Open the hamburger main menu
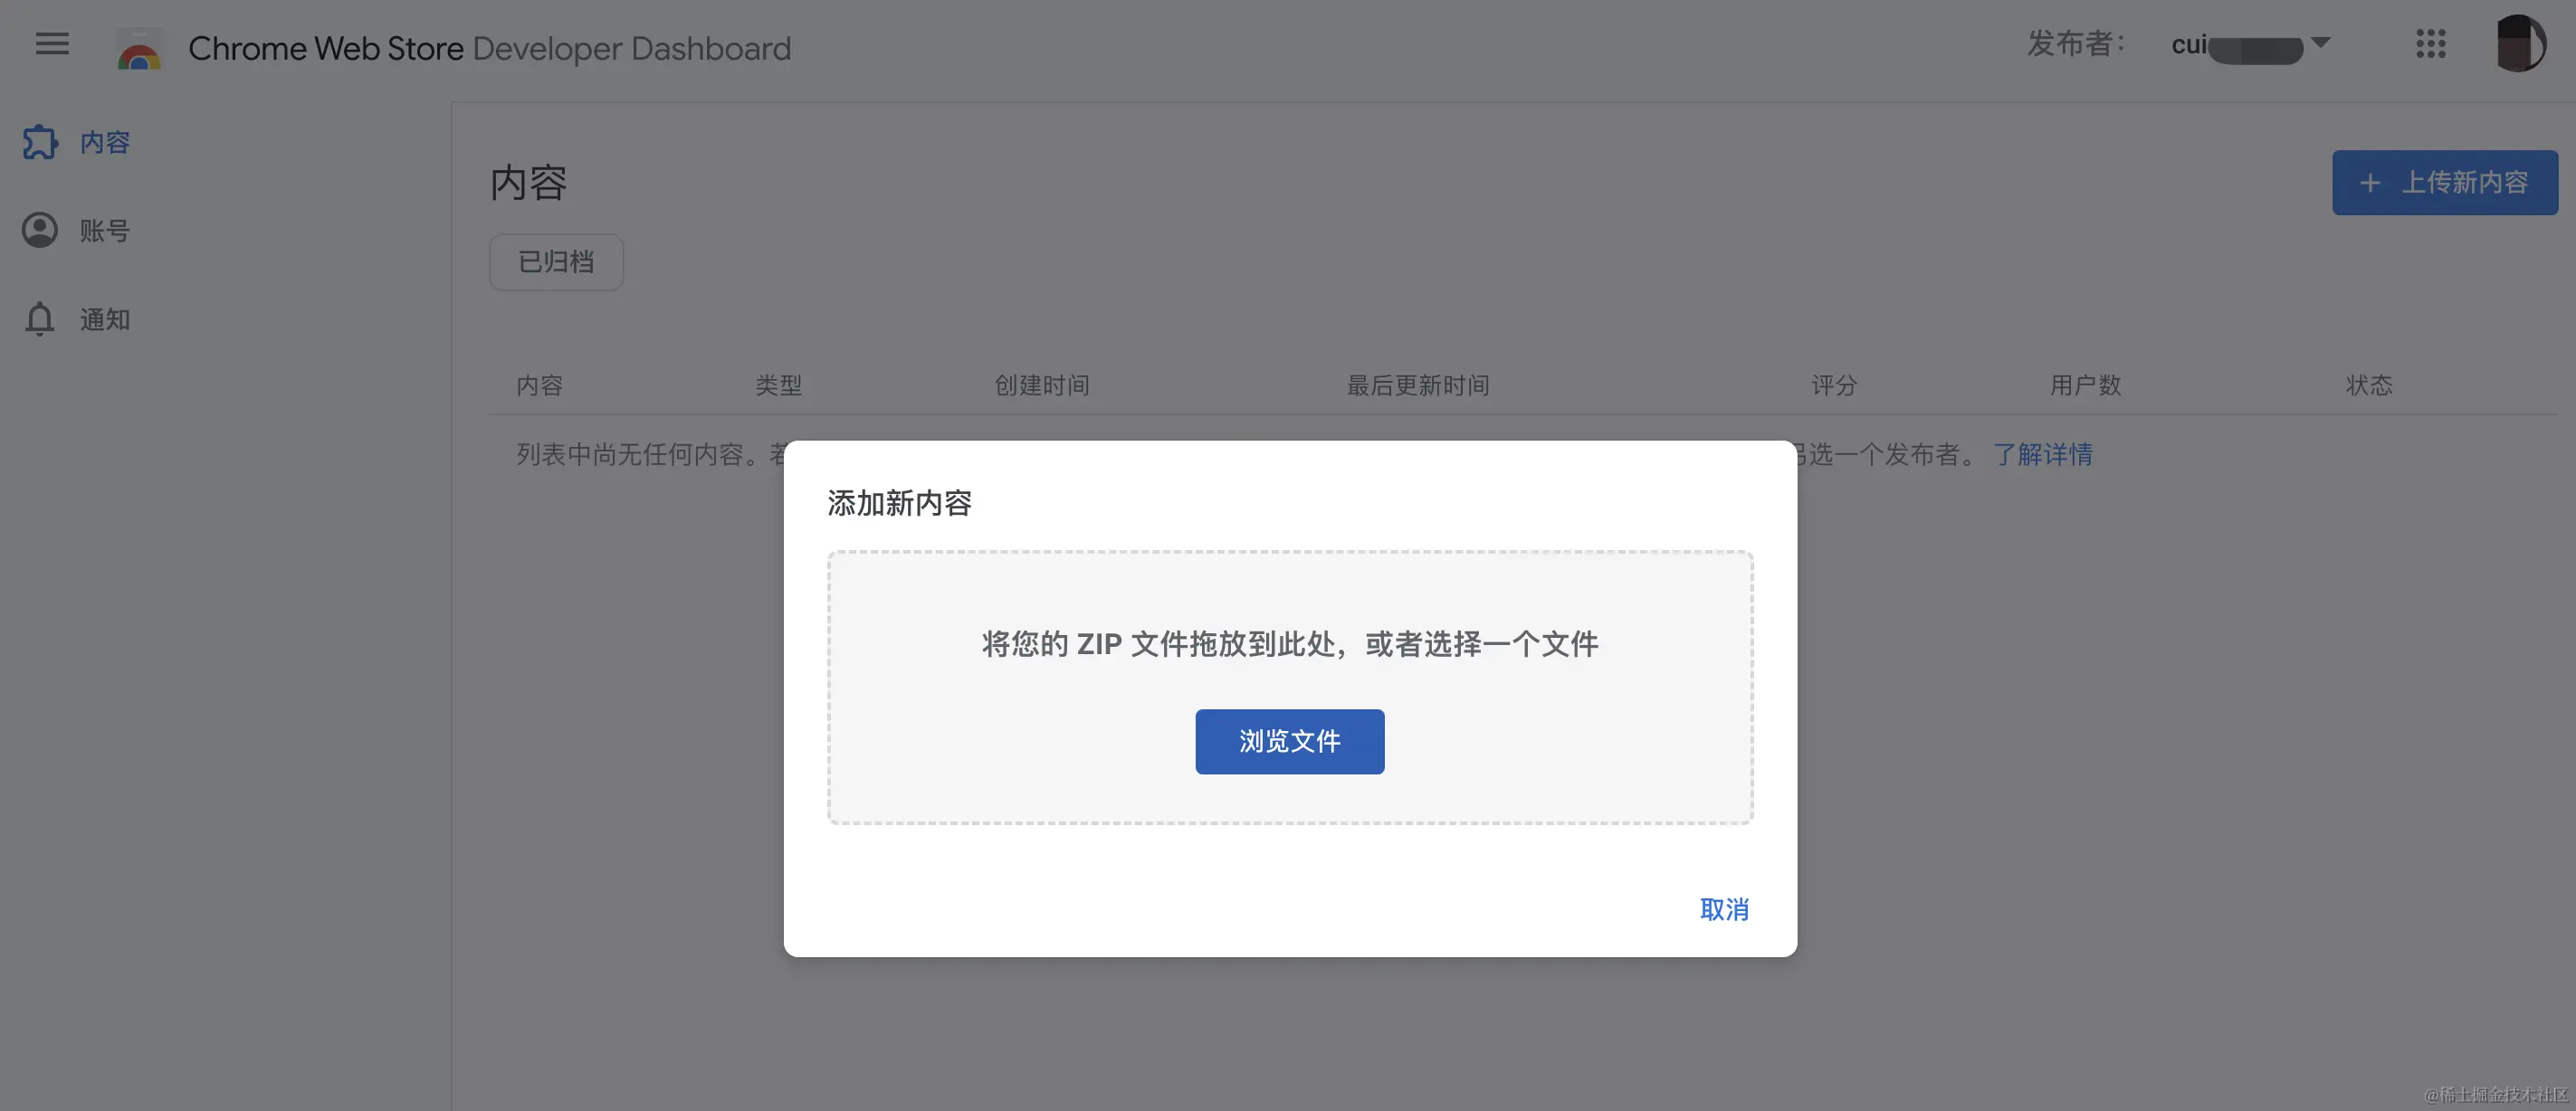This screenshot has height=1111, width=2576. coord(52,44)
